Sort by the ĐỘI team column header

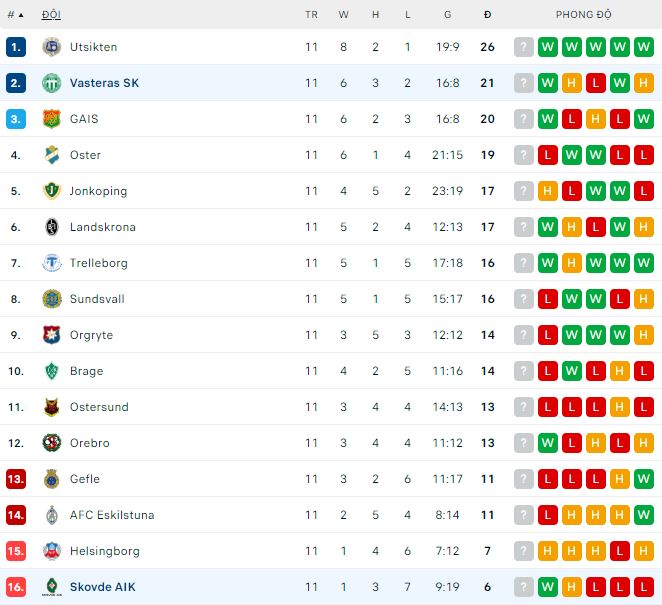(51, 15)
